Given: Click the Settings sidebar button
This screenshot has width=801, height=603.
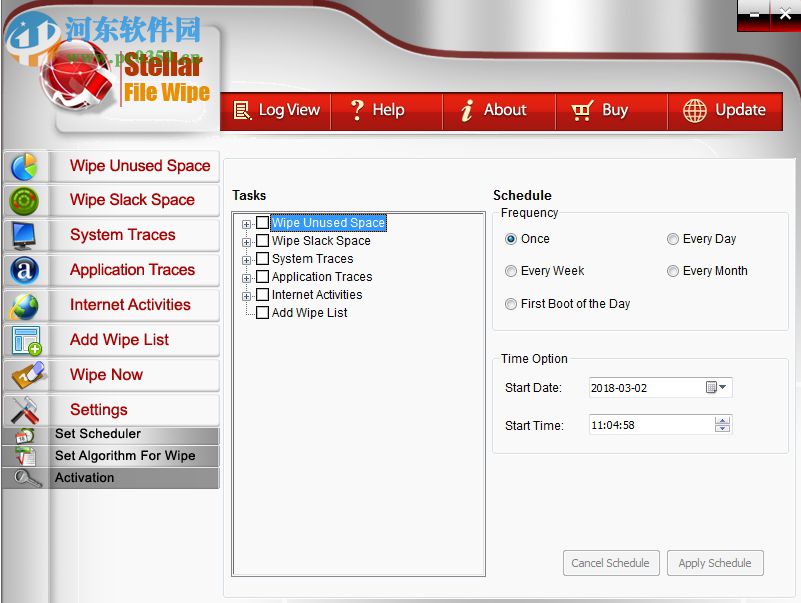Looking at the screenshot, I should (111, 410).
